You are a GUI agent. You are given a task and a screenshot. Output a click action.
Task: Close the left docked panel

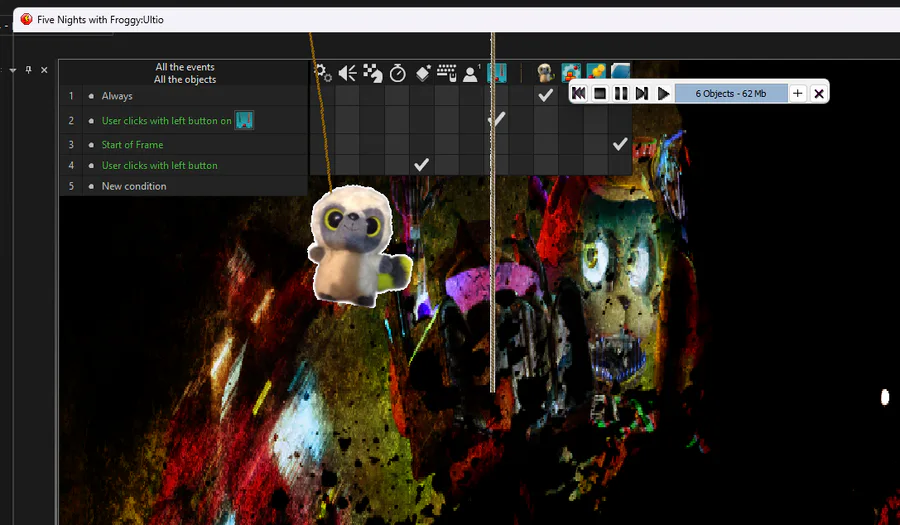click(x=44, y=70)
